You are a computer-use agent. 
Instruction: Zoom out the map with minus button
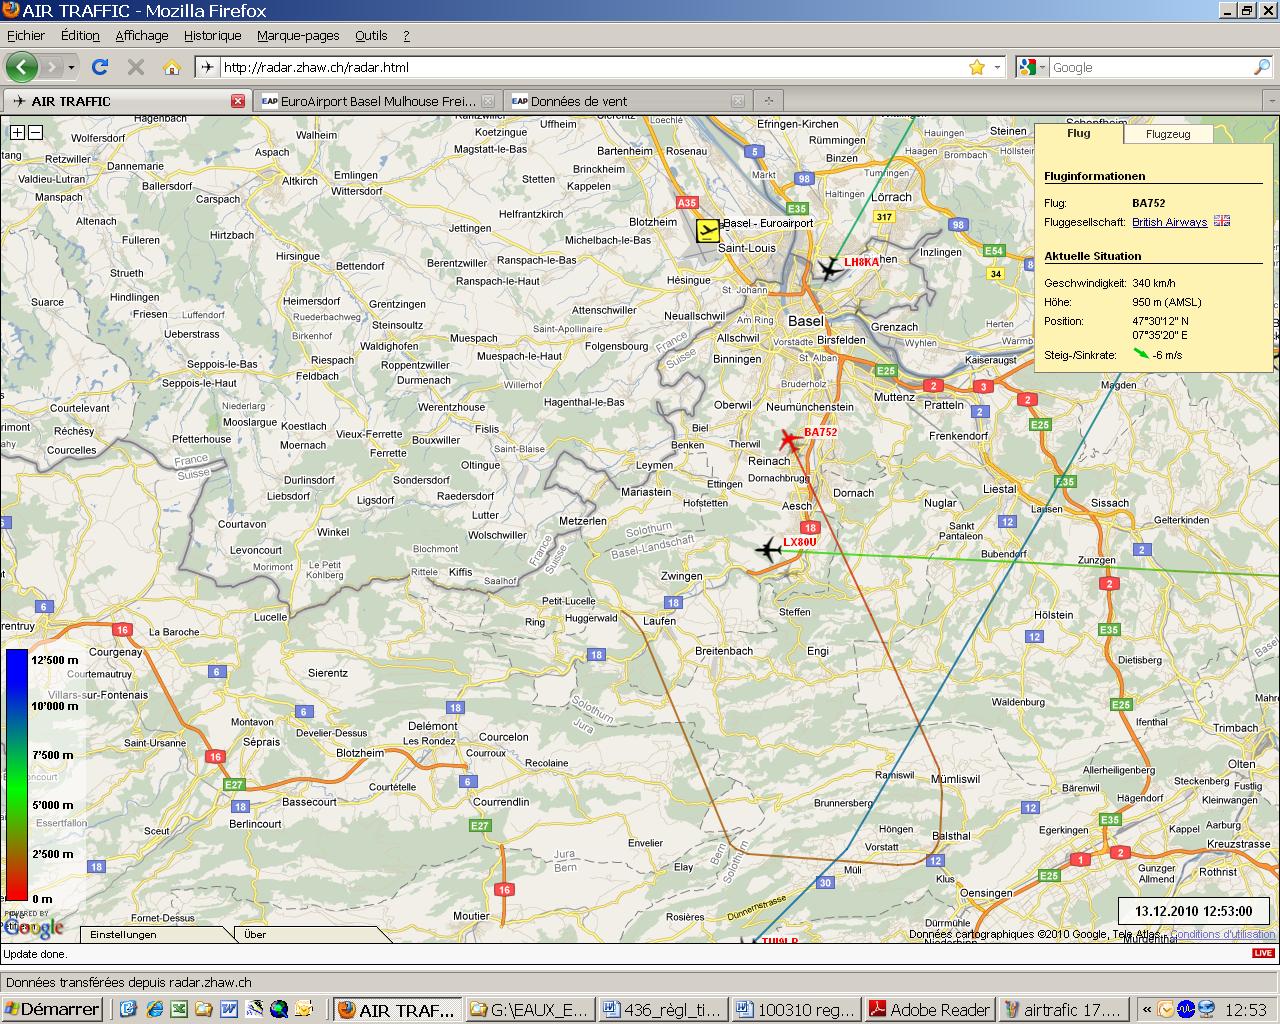[x=35, y=132]
